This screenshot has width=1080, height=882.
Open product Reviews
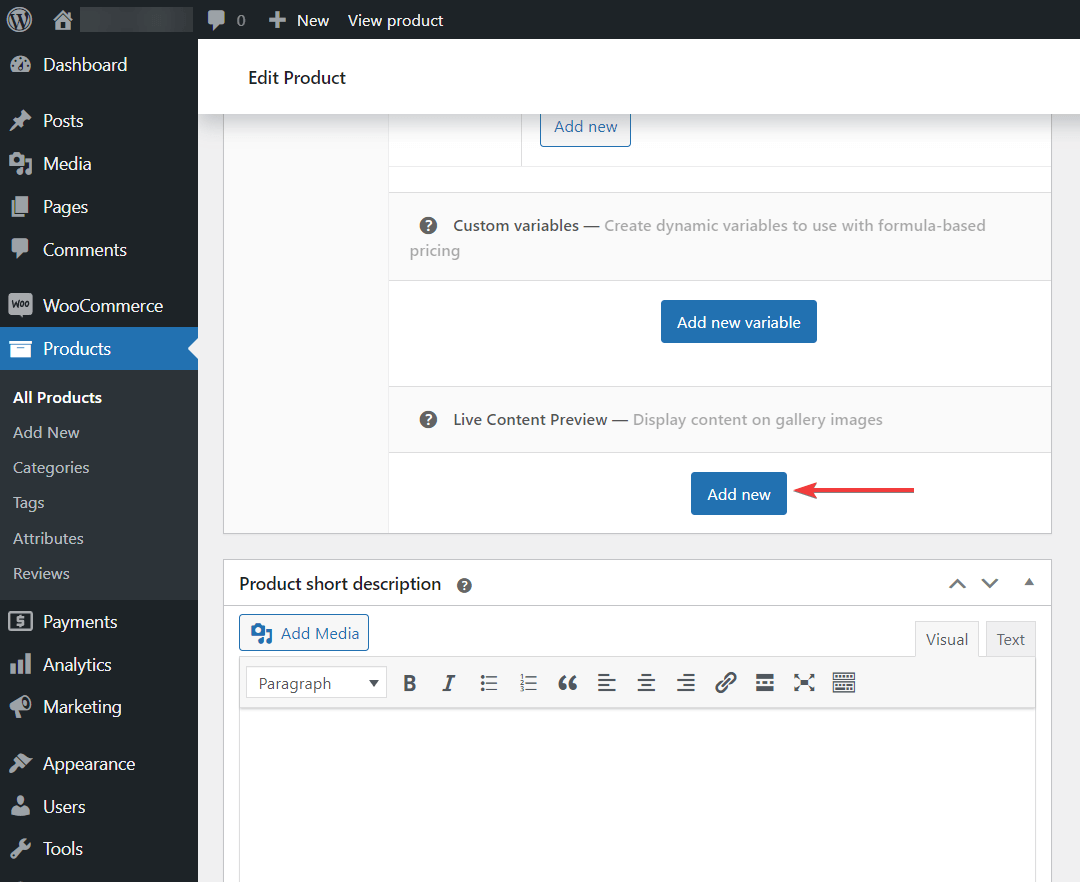click(x=41, y=574)
